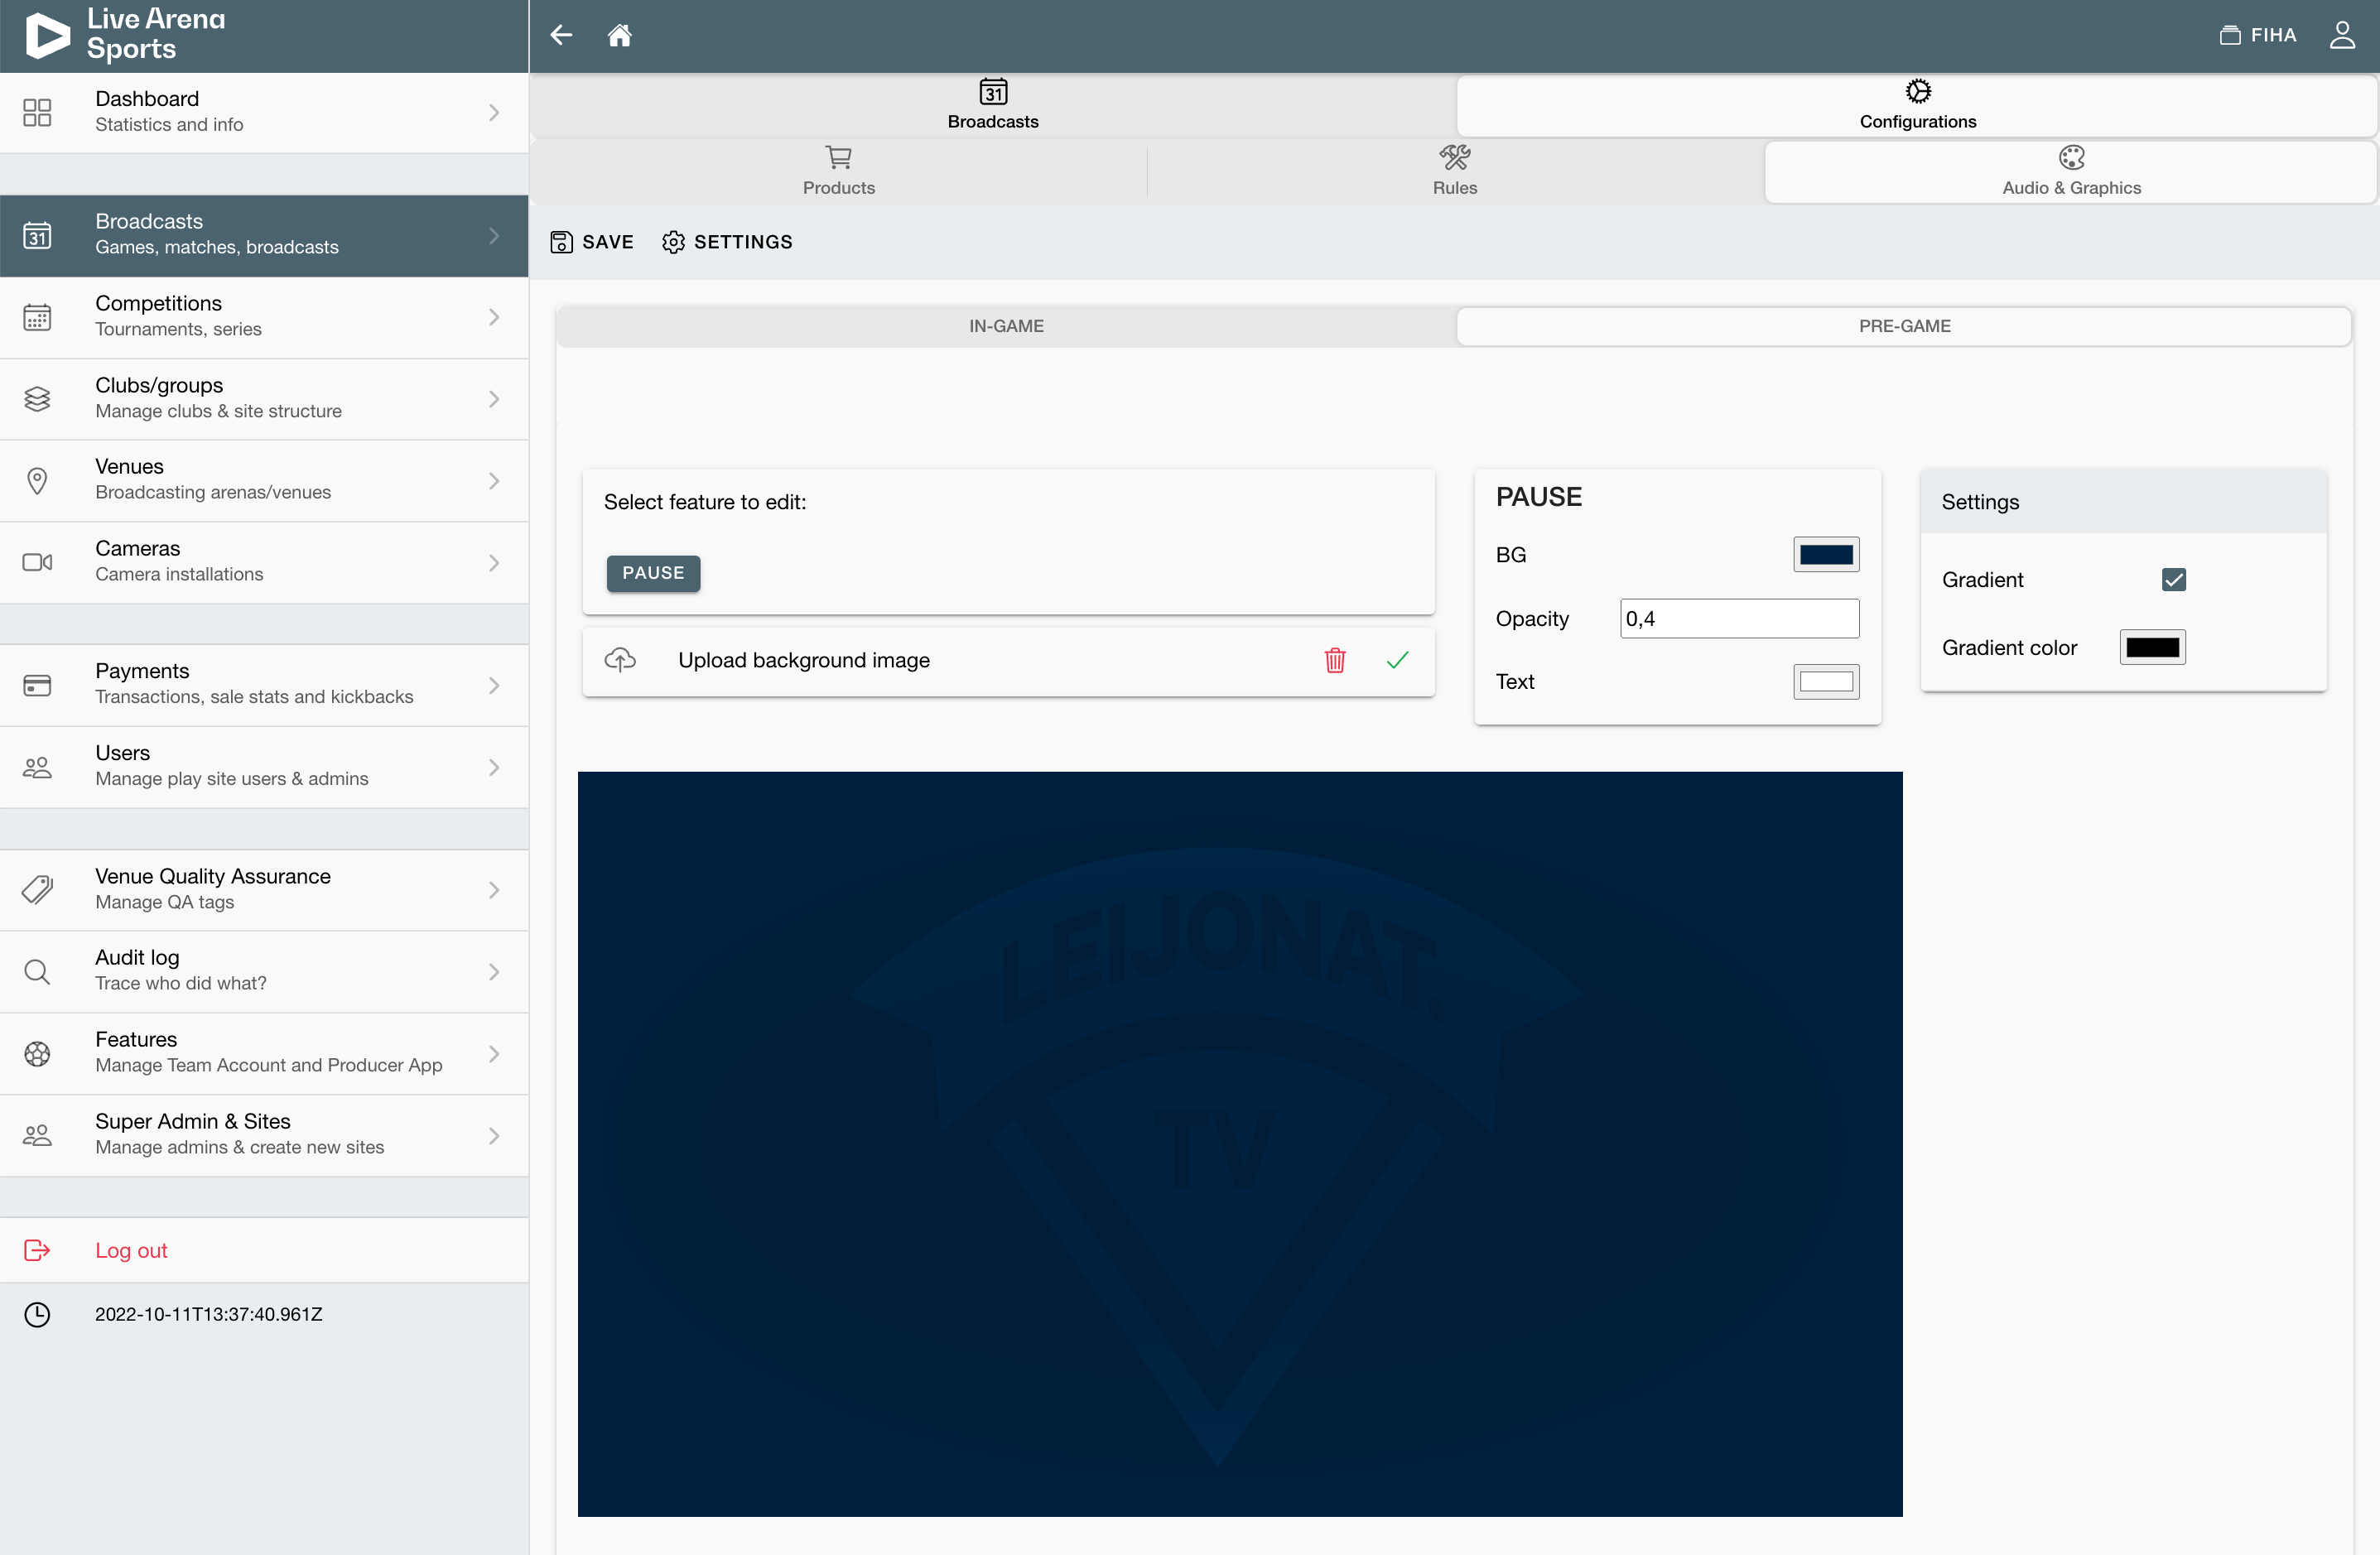This screenshot has width=2380, height=1555.
Task: Click the Clubs/groups layers icon
Action: tap(37, 399)
